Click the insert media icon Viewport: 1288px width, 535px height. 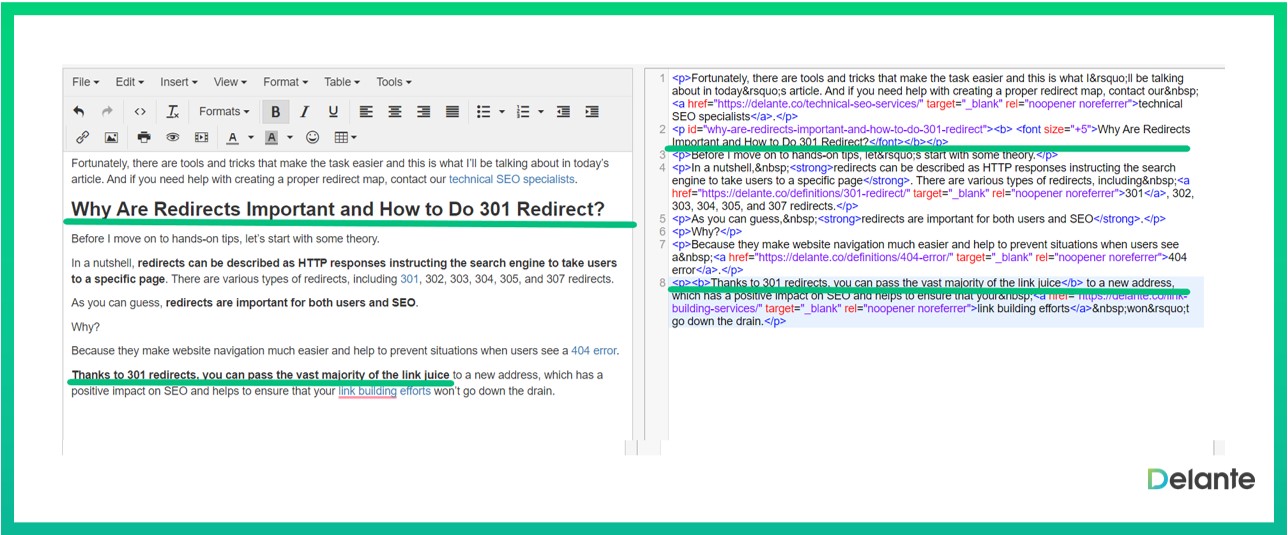[201, 138]
